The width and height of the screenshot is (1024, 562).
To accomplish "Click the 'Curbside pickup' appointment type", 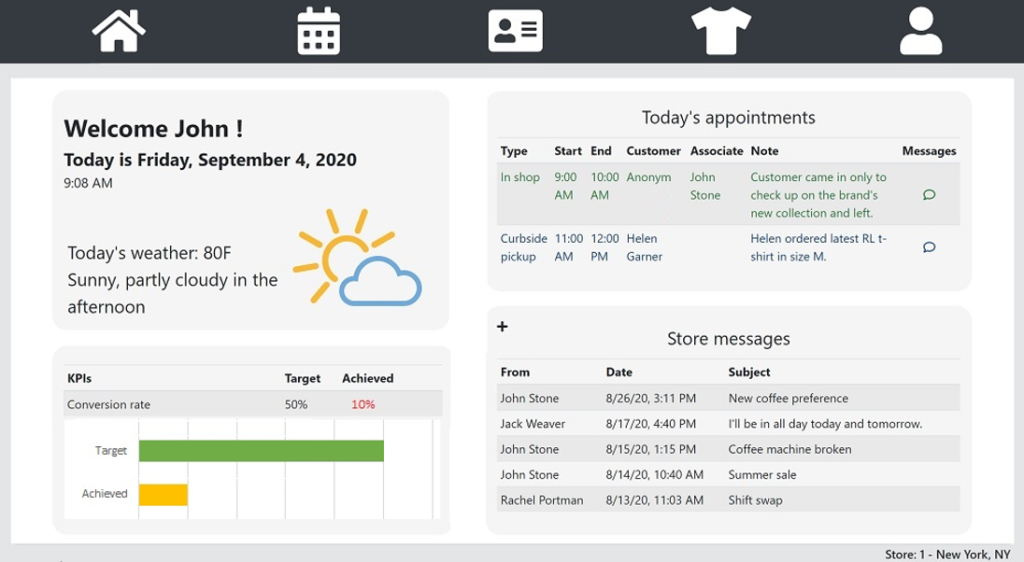I will click(524, 247).
